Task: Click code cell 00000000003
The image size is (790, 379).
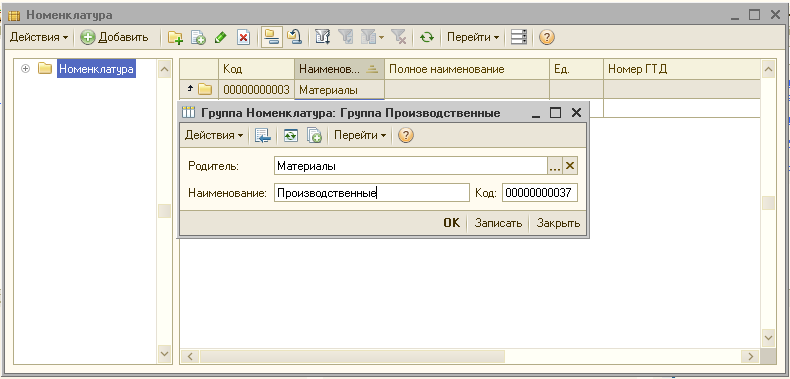Action: coord(256,90)
